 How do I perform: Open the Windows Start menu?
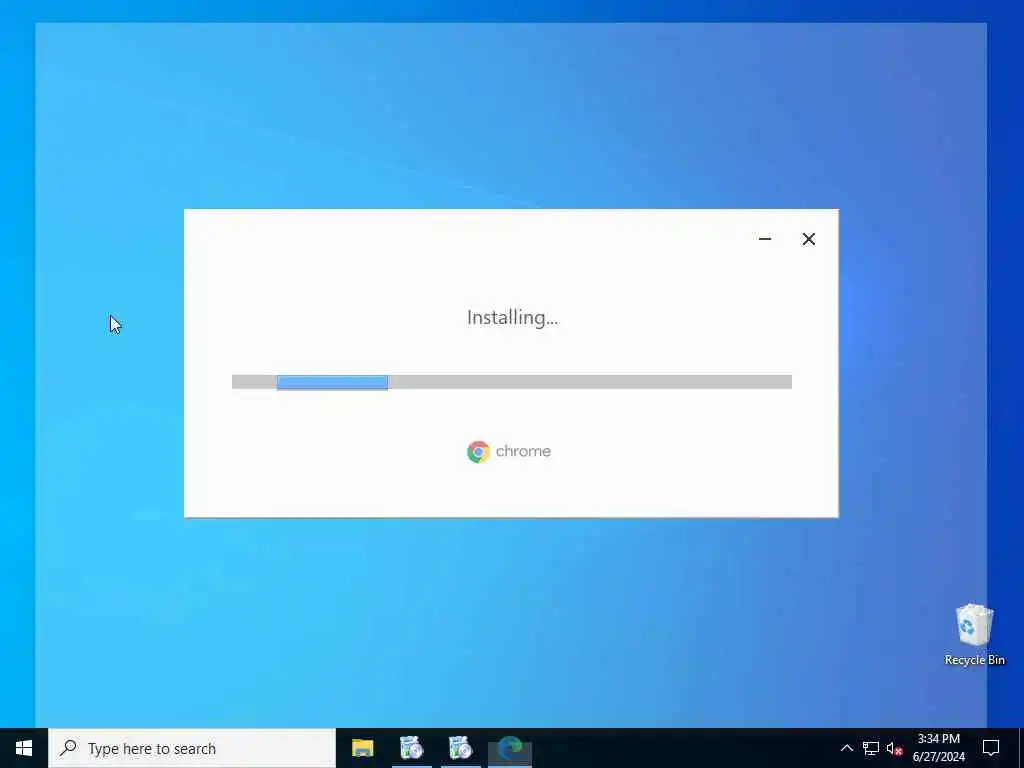coord(24,748)
